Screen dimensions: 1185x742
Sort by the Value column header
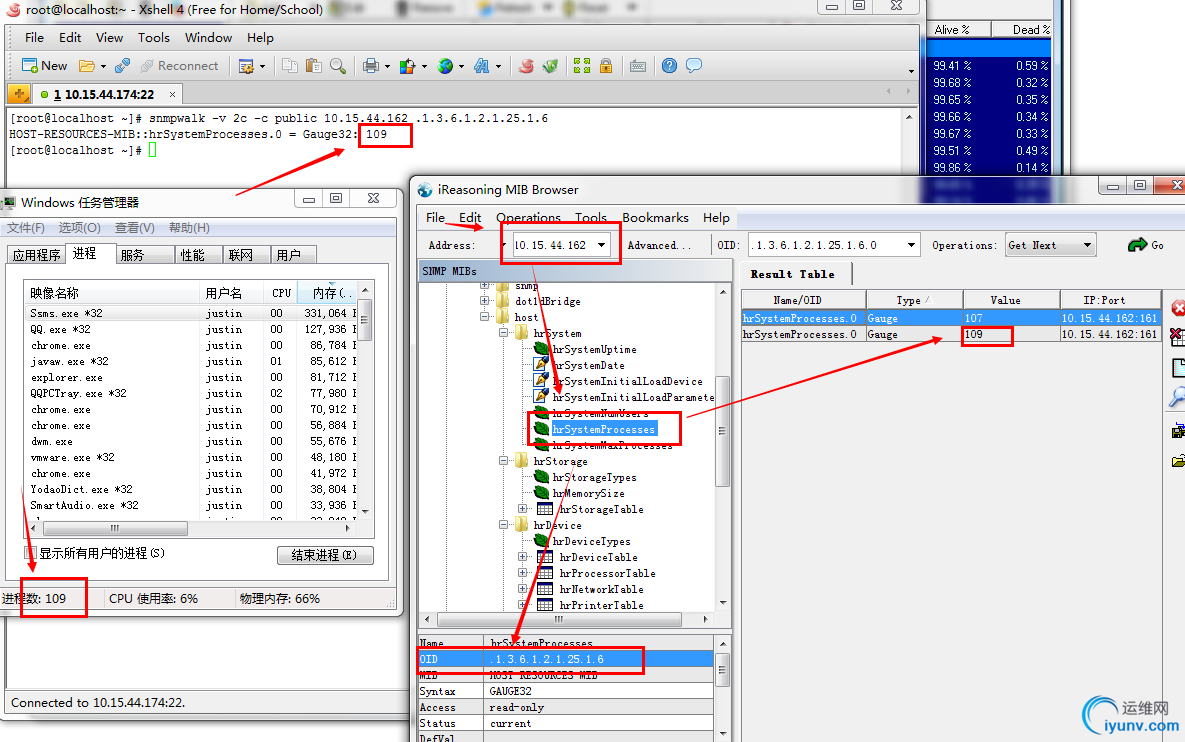(x=1011, y=300)
